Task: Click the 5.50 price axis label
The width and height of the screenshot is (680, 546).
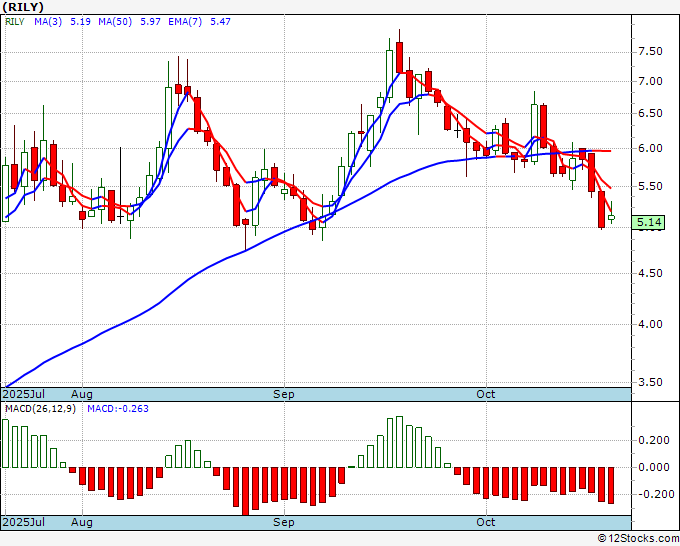Action: click(x=650, y=186)
